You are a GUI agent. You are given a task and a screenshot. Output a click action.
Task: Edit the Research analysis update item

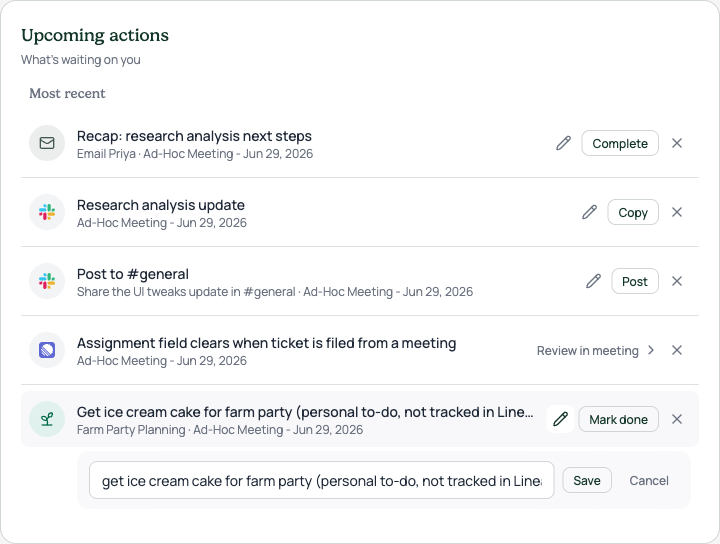[590, 212]
